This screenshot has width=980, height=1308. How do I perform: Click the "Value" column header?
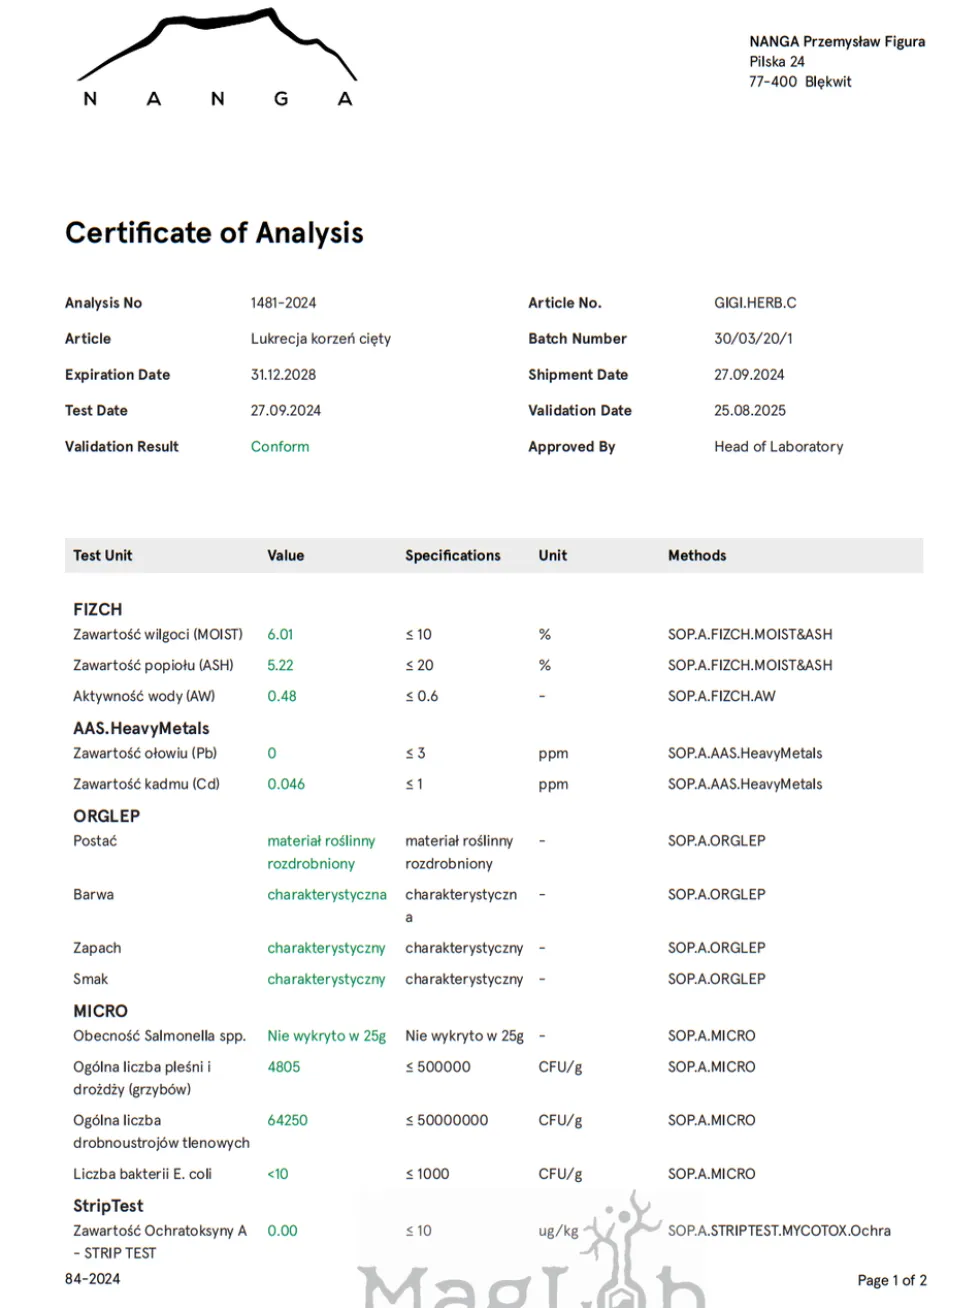(285, 556)
